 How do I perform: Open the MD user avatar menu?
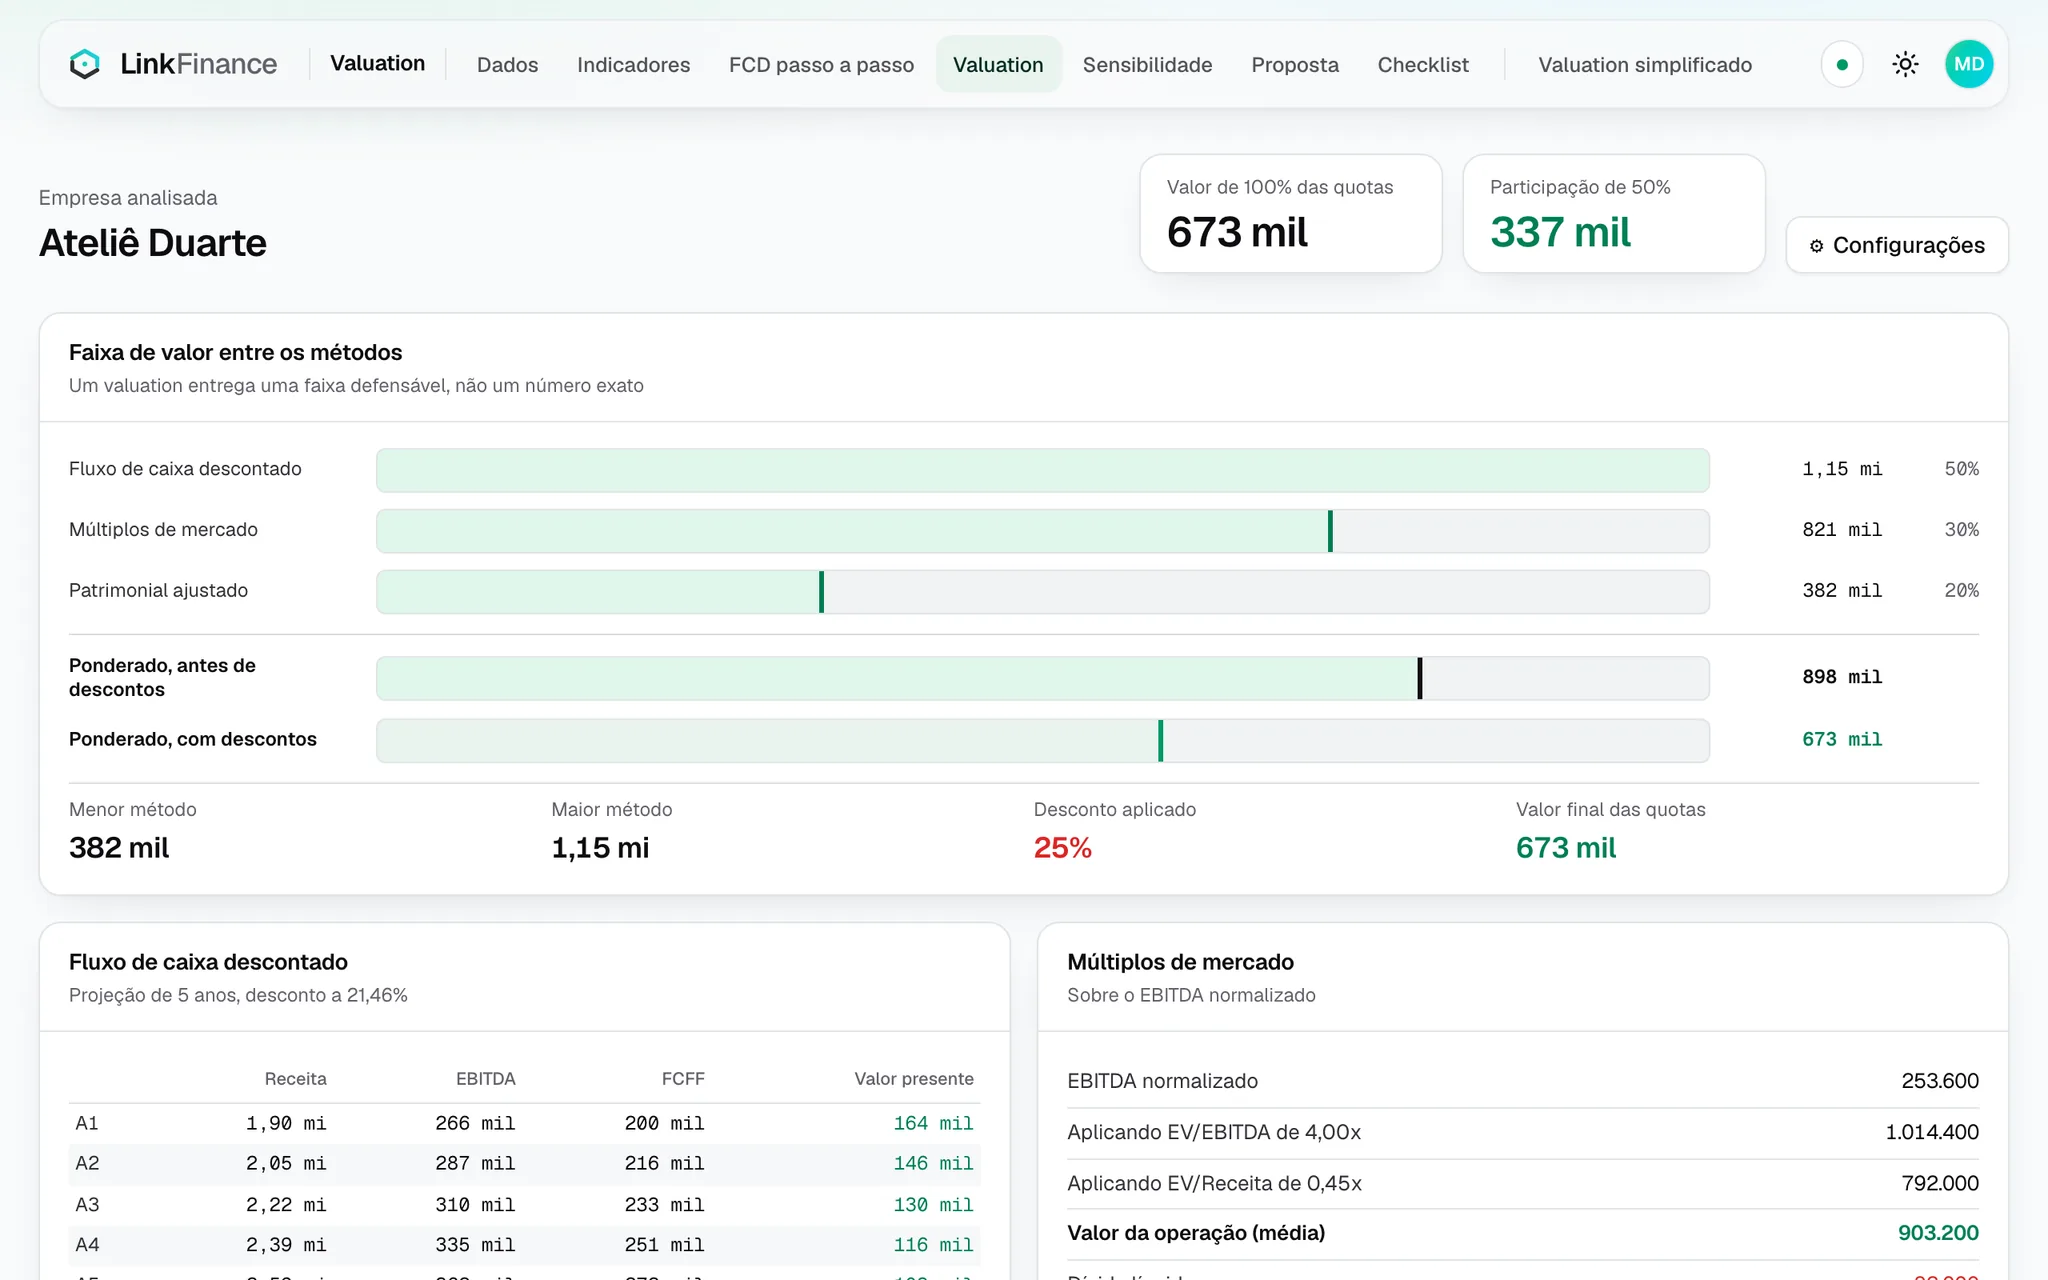(1968, 64)
